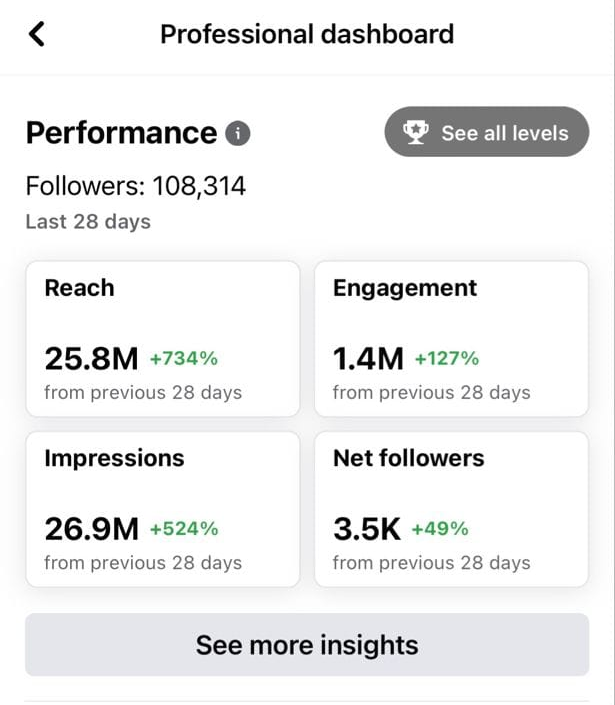The image size is (615, 705).
Task: Click the Last 28 days label
Action: pyautogui.click(x=88, y=222)
